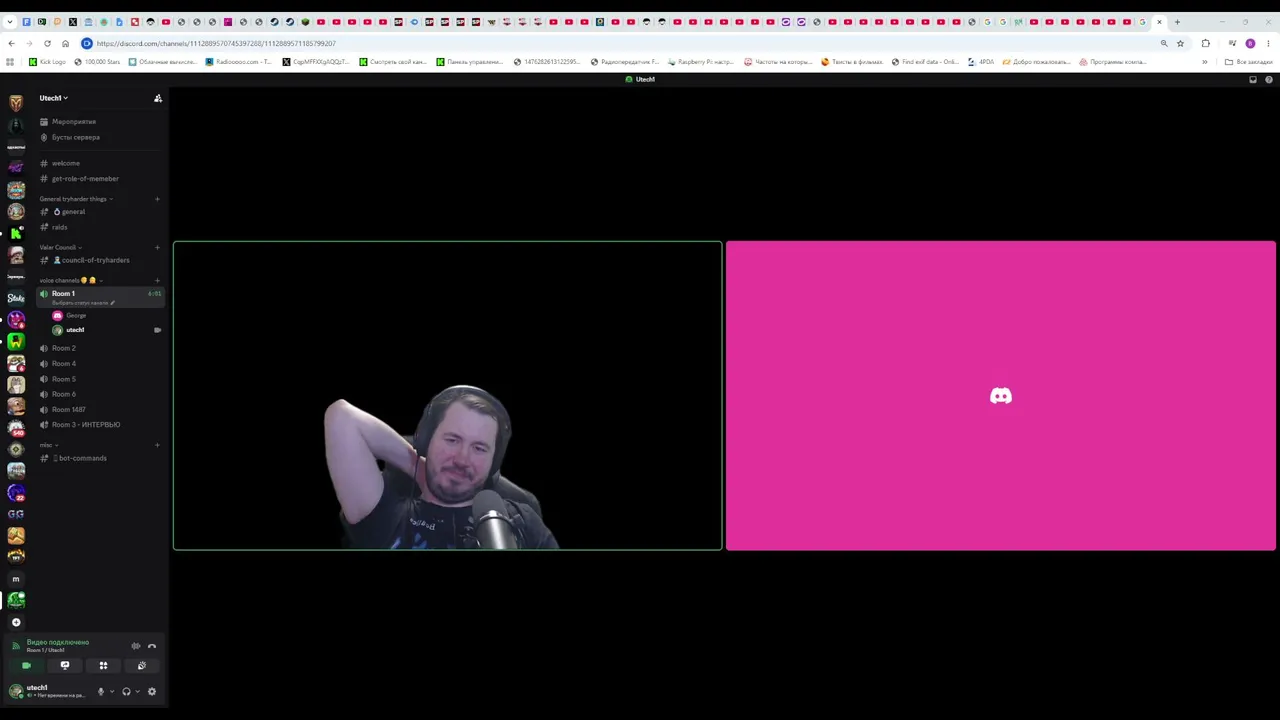Open the browser extensions puzzle icon

[1205, 44]
